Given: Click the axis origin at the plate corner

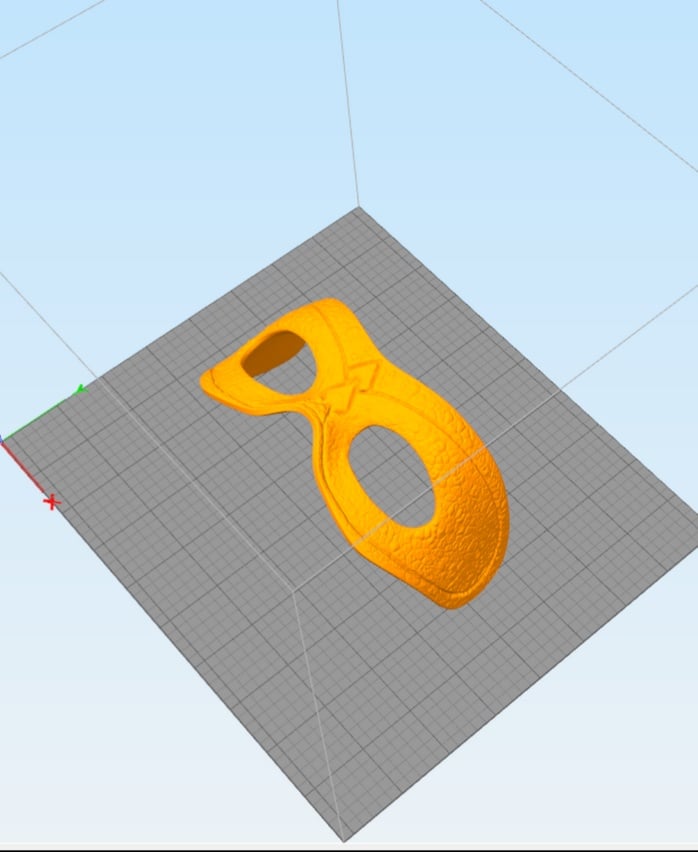Looking at the screenshot, I should [2, 441].
